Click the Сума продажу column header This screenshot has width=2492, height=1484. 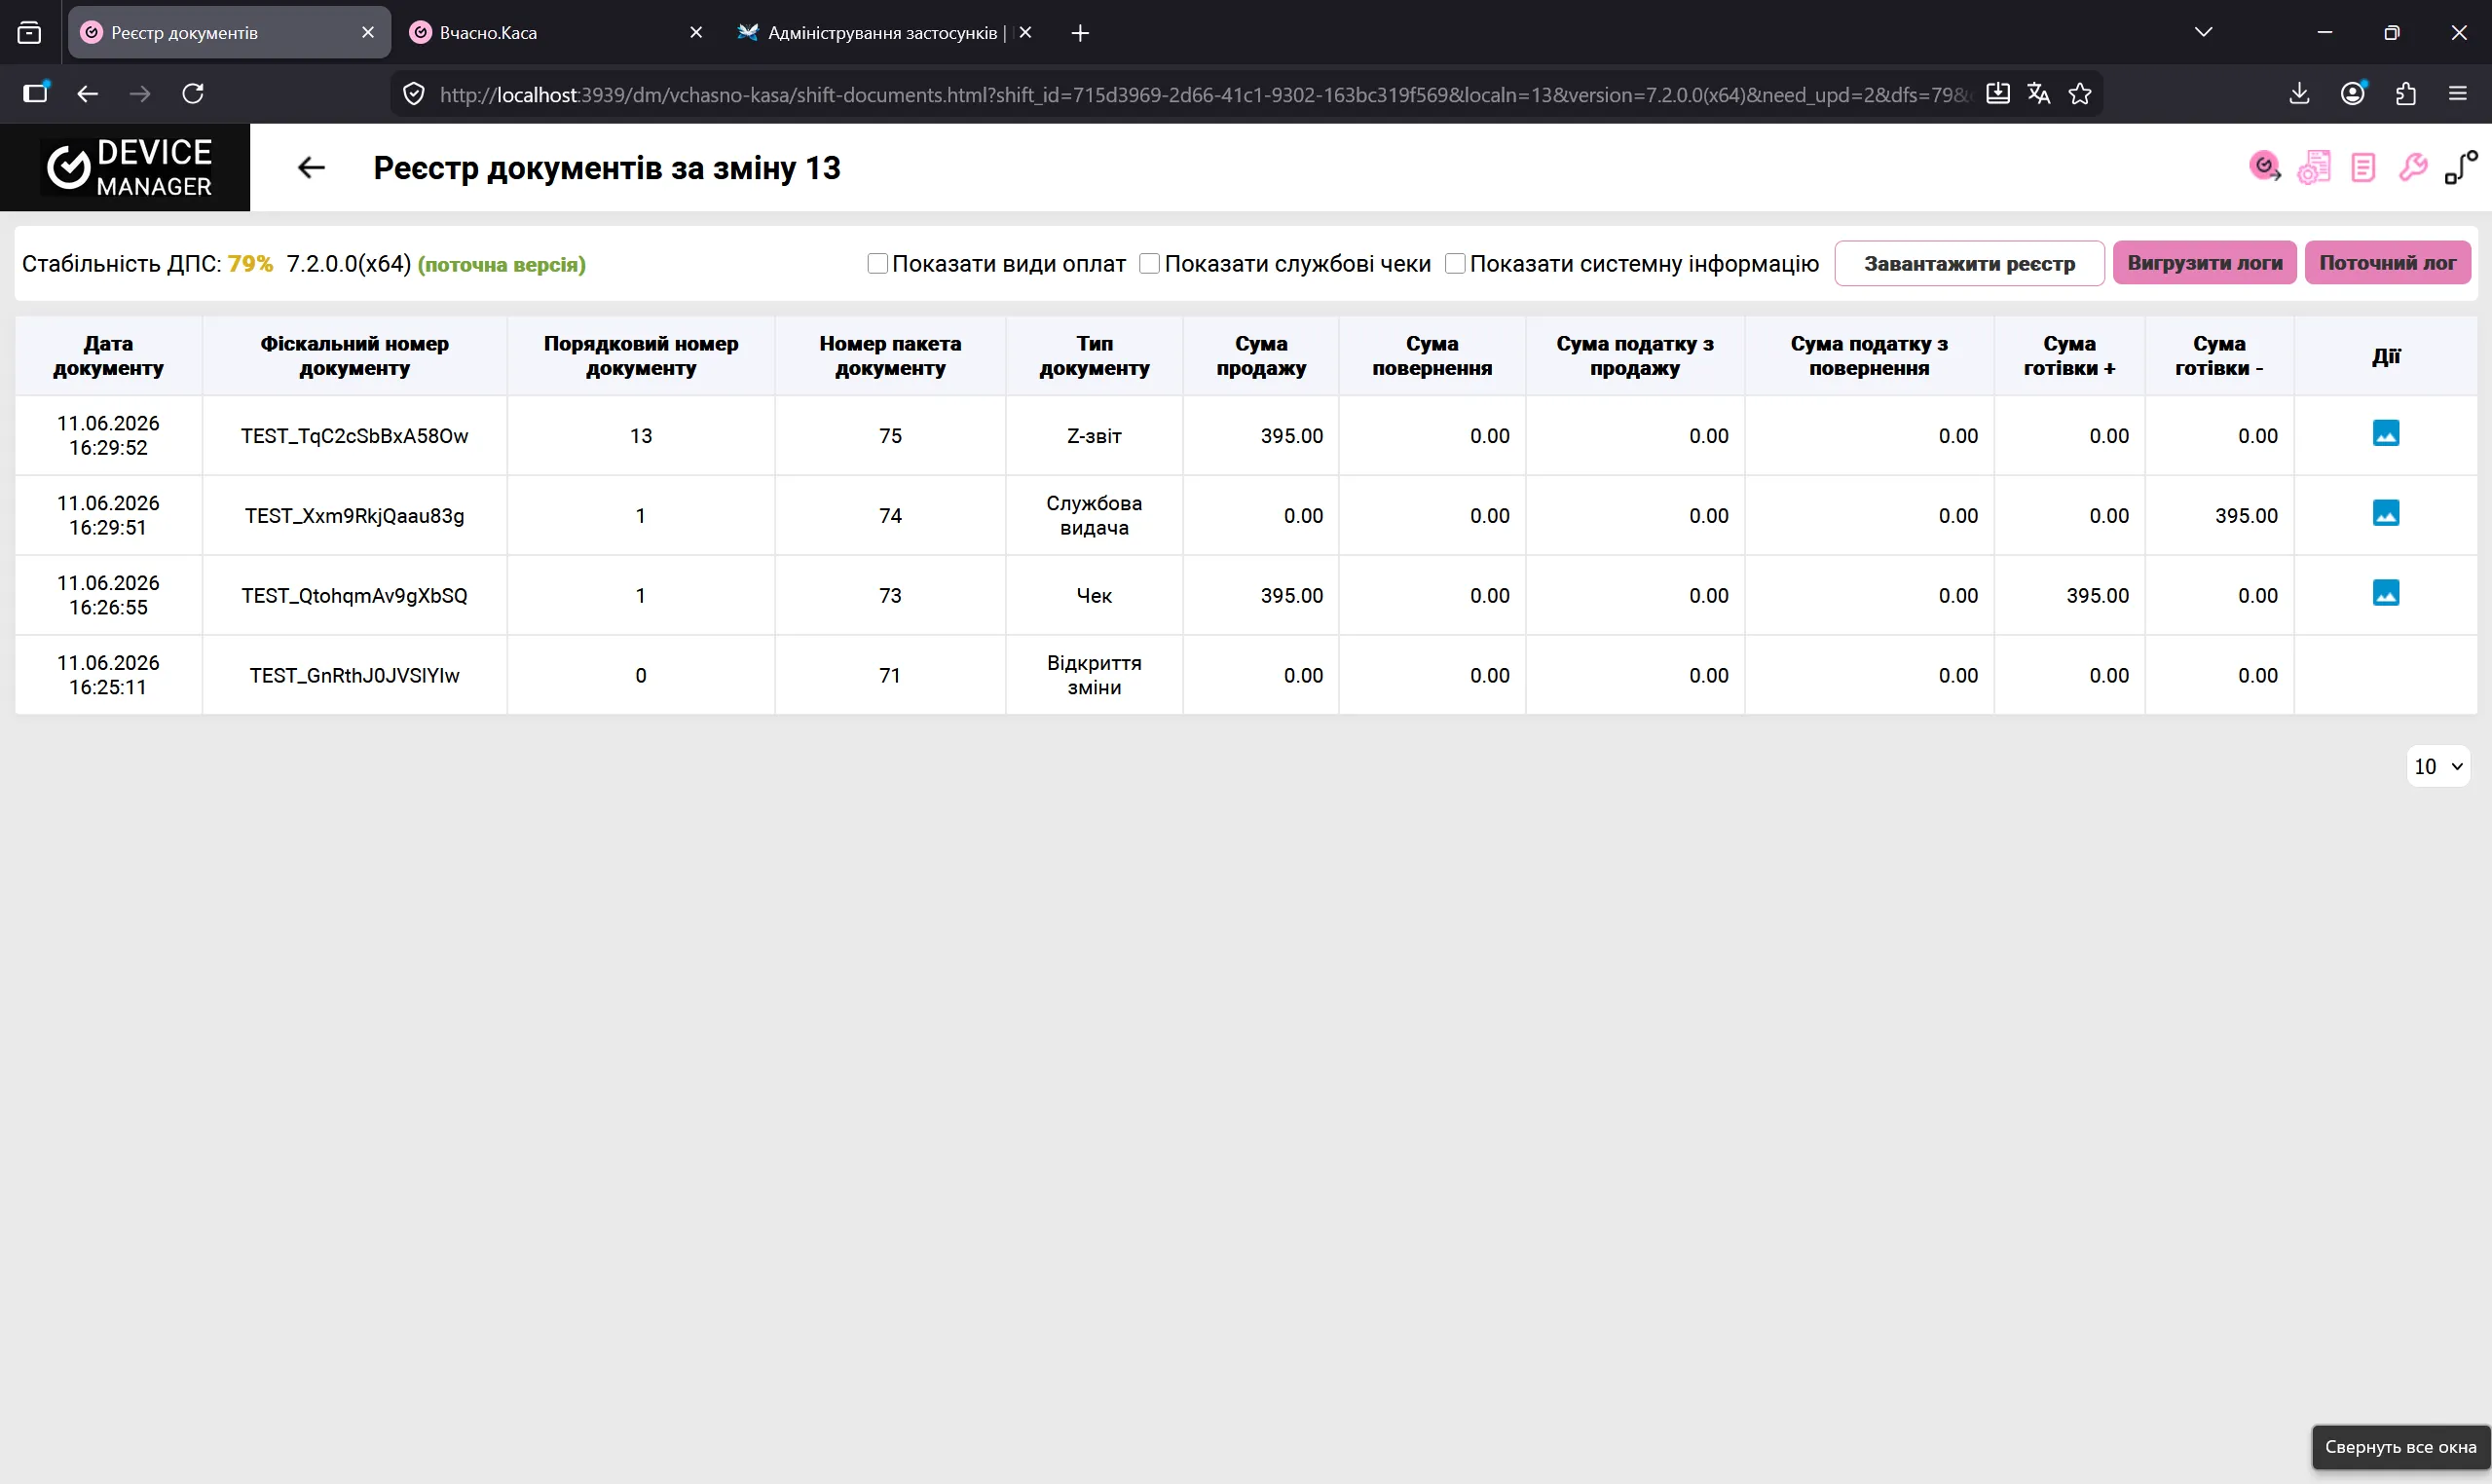[1261, 356]
